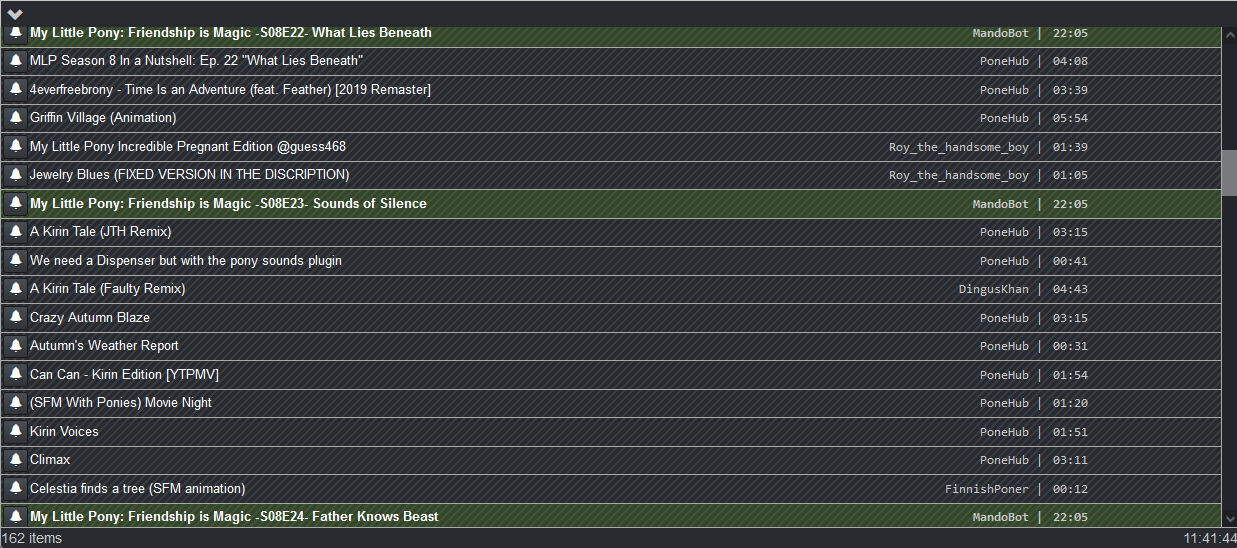Open S08E22 What Lies Beneath title

tap(231, 32)
